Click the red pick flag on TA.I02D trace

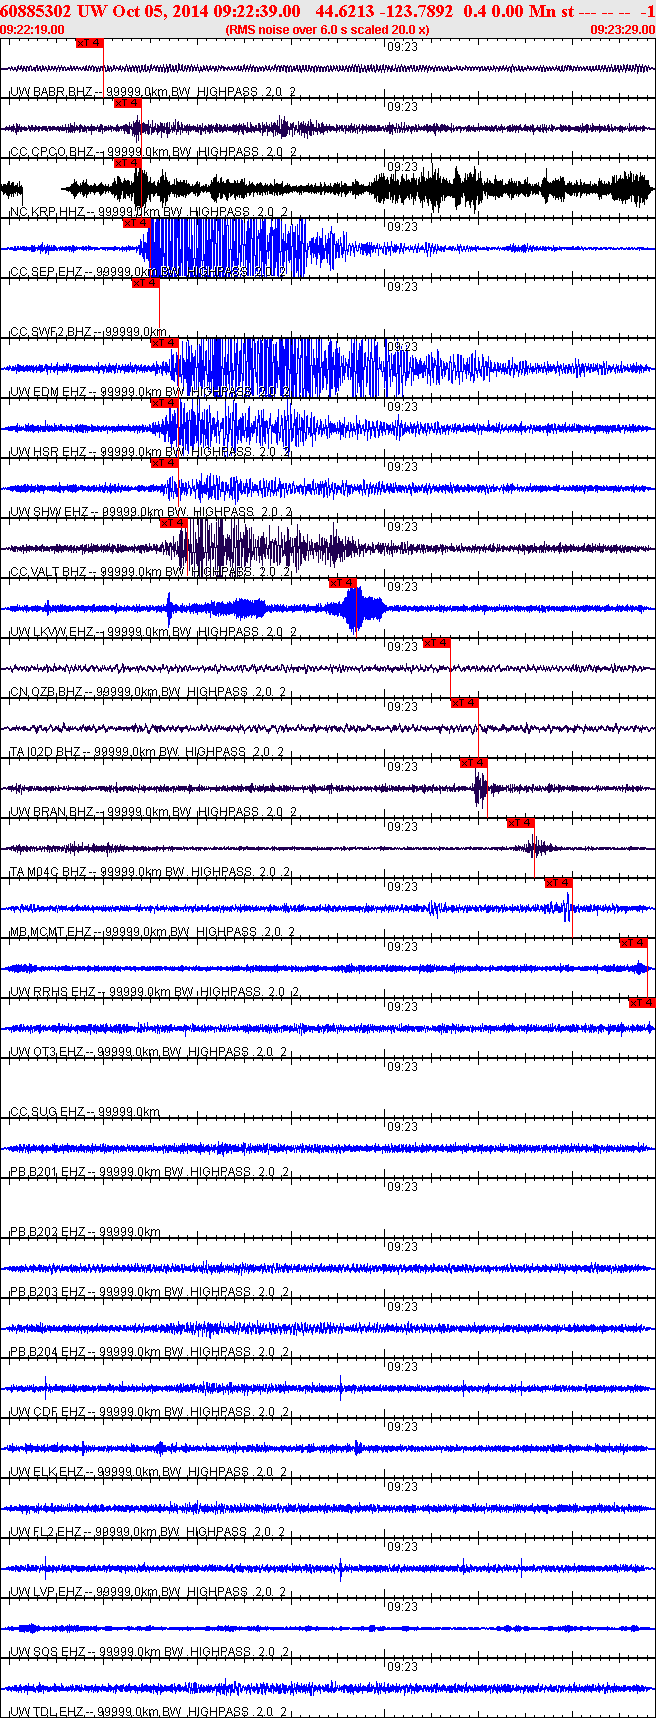[465, 703]
